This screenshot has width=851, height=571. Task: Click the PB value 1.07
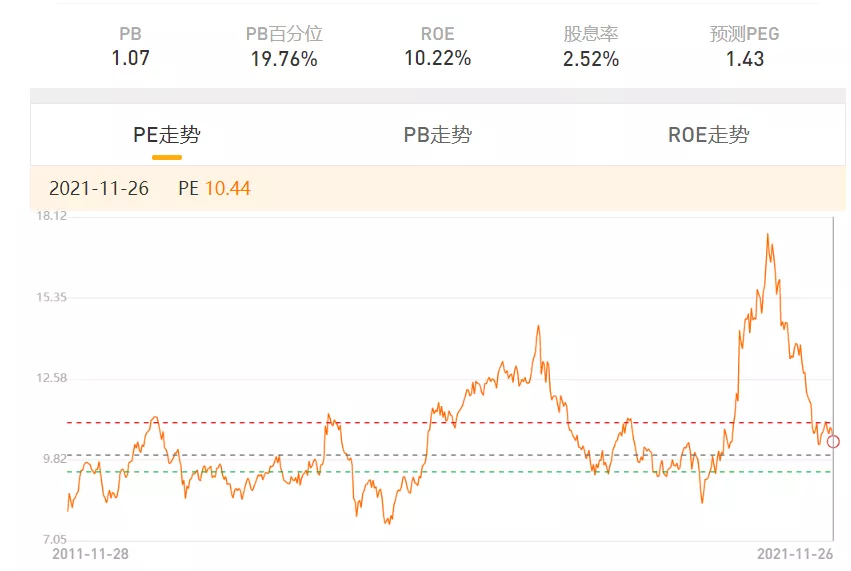[x=130, y=58]
